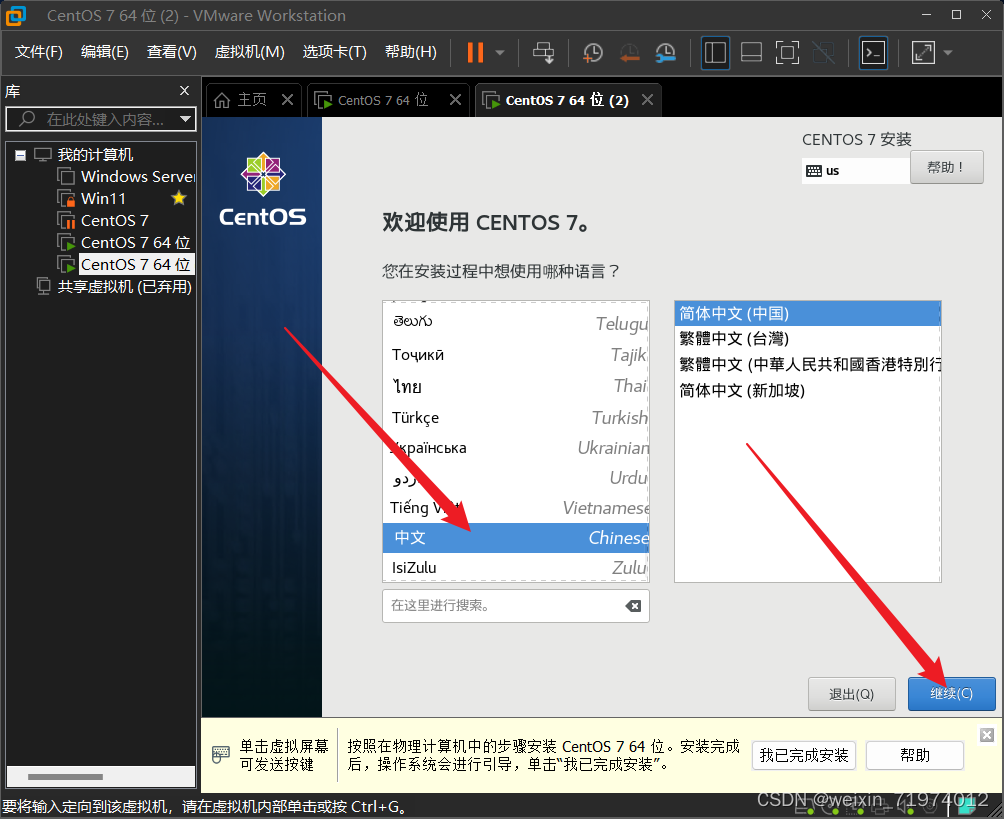Select Vietnamese in the language list

click(x=516, y=508)
